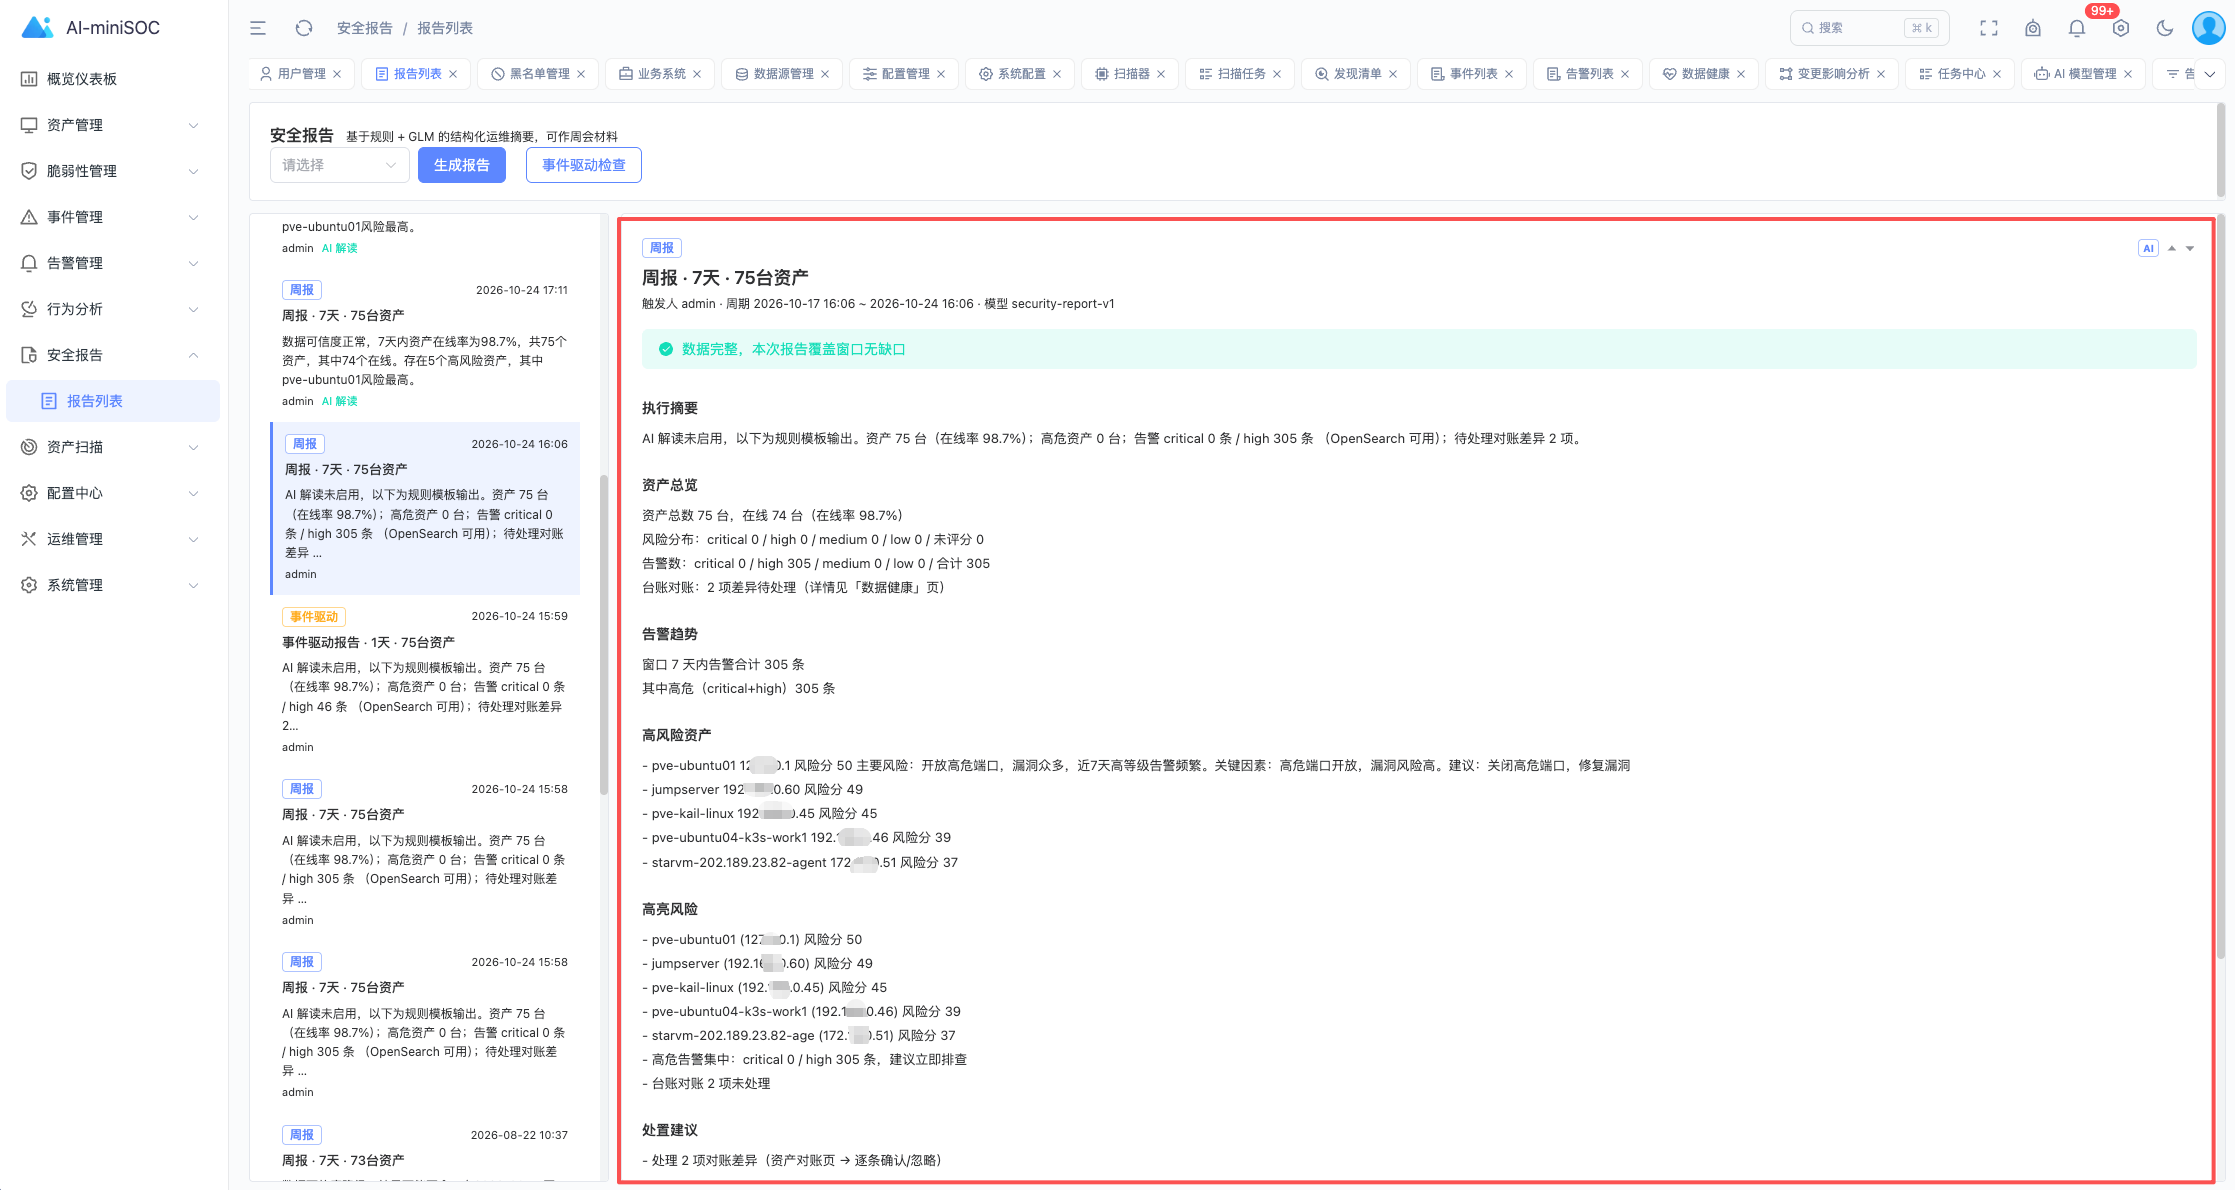Click the down arrow in report header
The image size is (2235, 1190).
click(x=2190, y=248)
